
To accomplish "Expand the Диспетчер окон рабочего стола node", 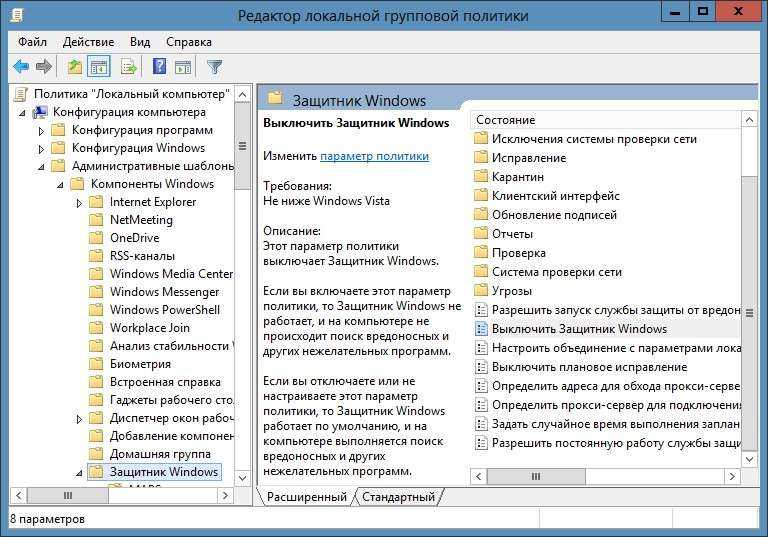I will (79, 419).
